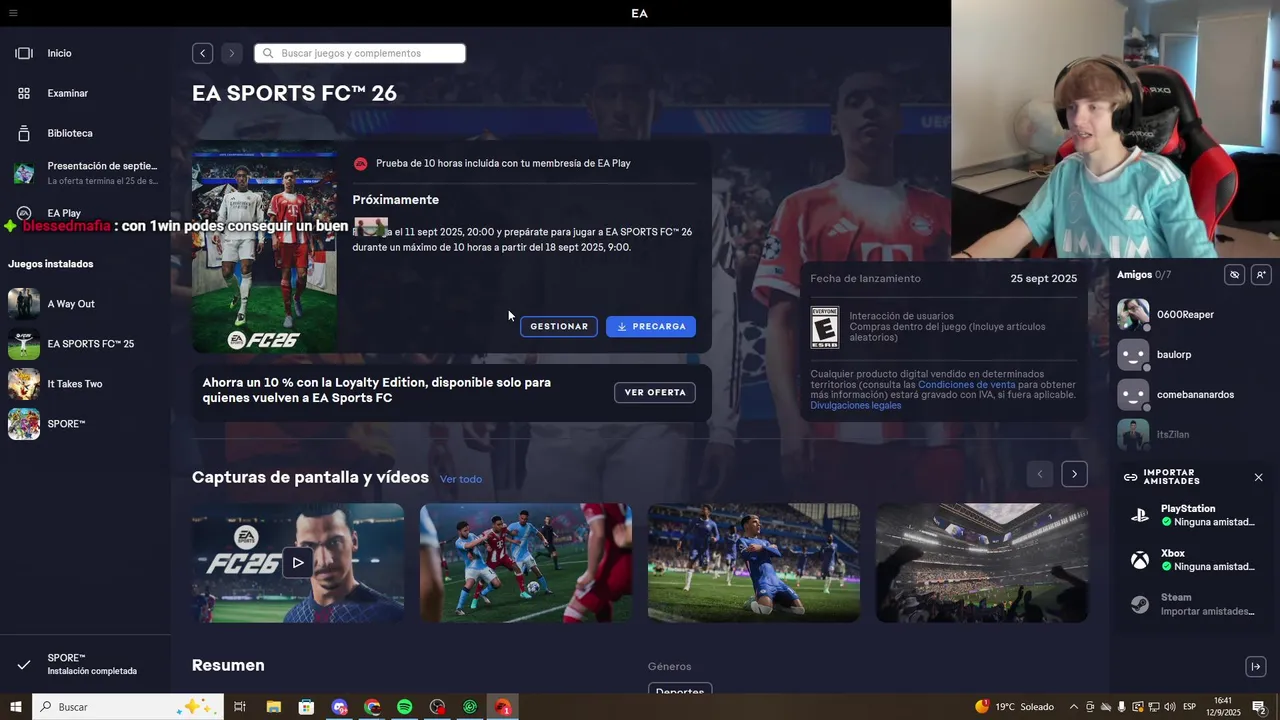Click the EA app taskbar icon
The height and width of the screenshot is (720, 1280).
click(503, 707)
